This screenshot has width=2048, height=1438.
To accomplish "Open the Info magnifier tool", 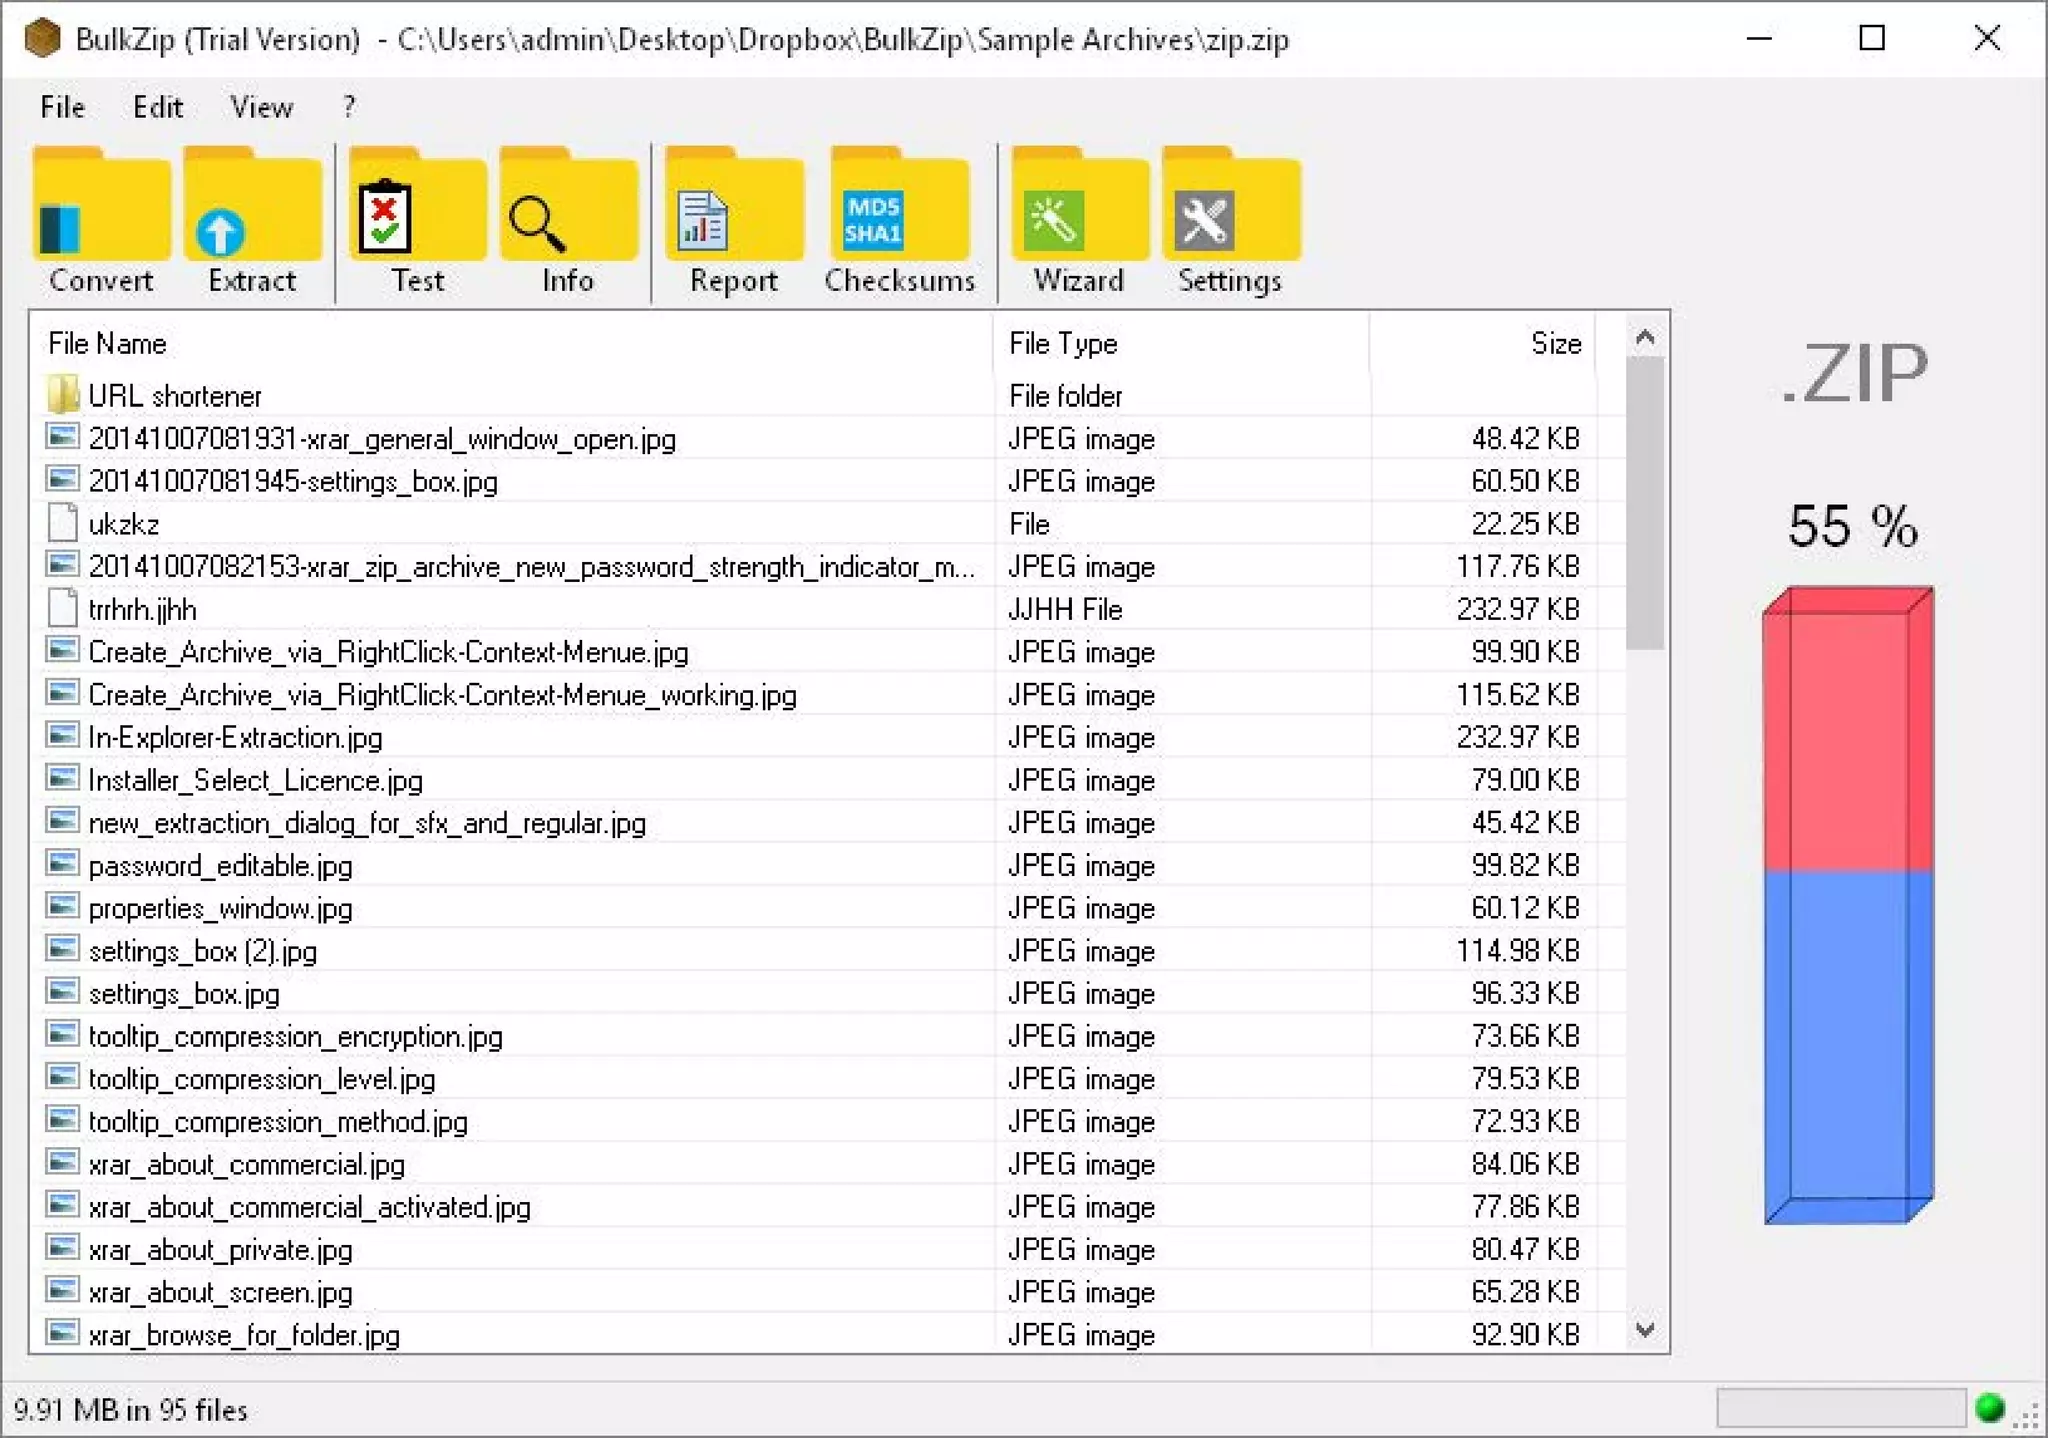I will (x=567, y=220).
